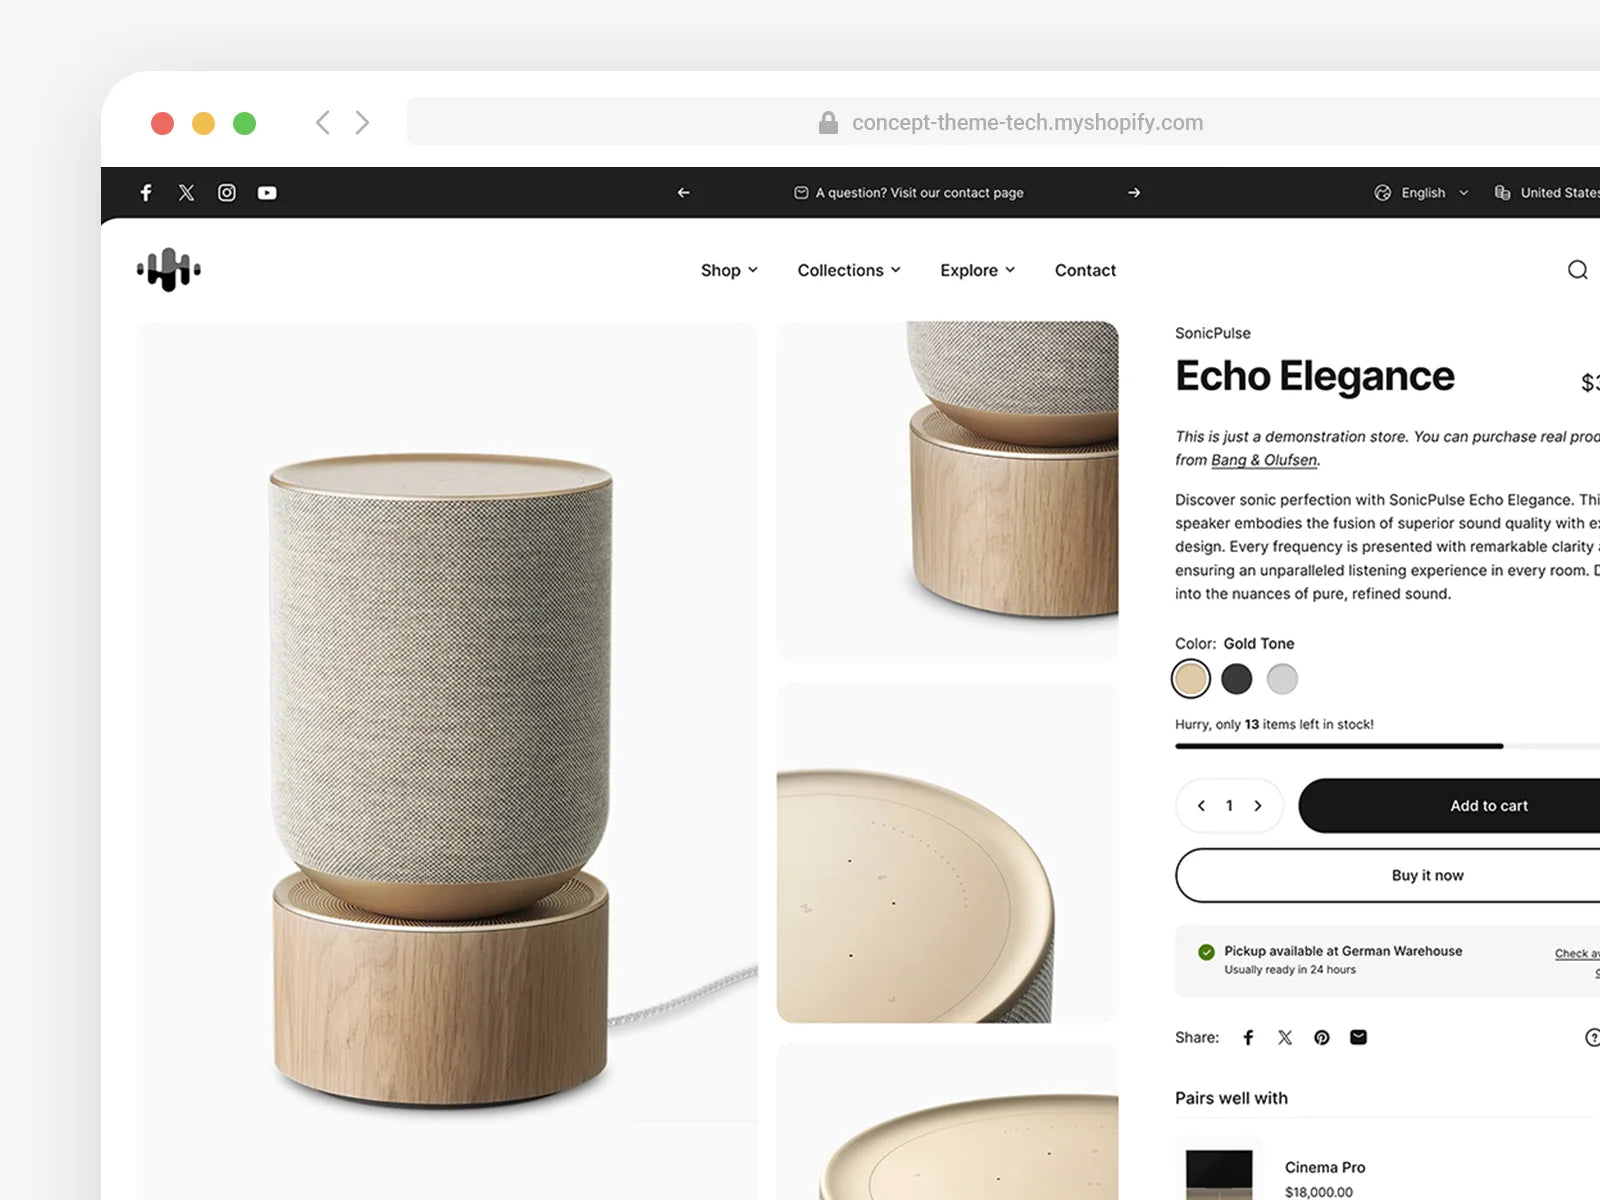Viewport: 1600px width, 1200px height.
Task: Choose the black color option
Action: pyautogui.click(x=1236, y=679)
